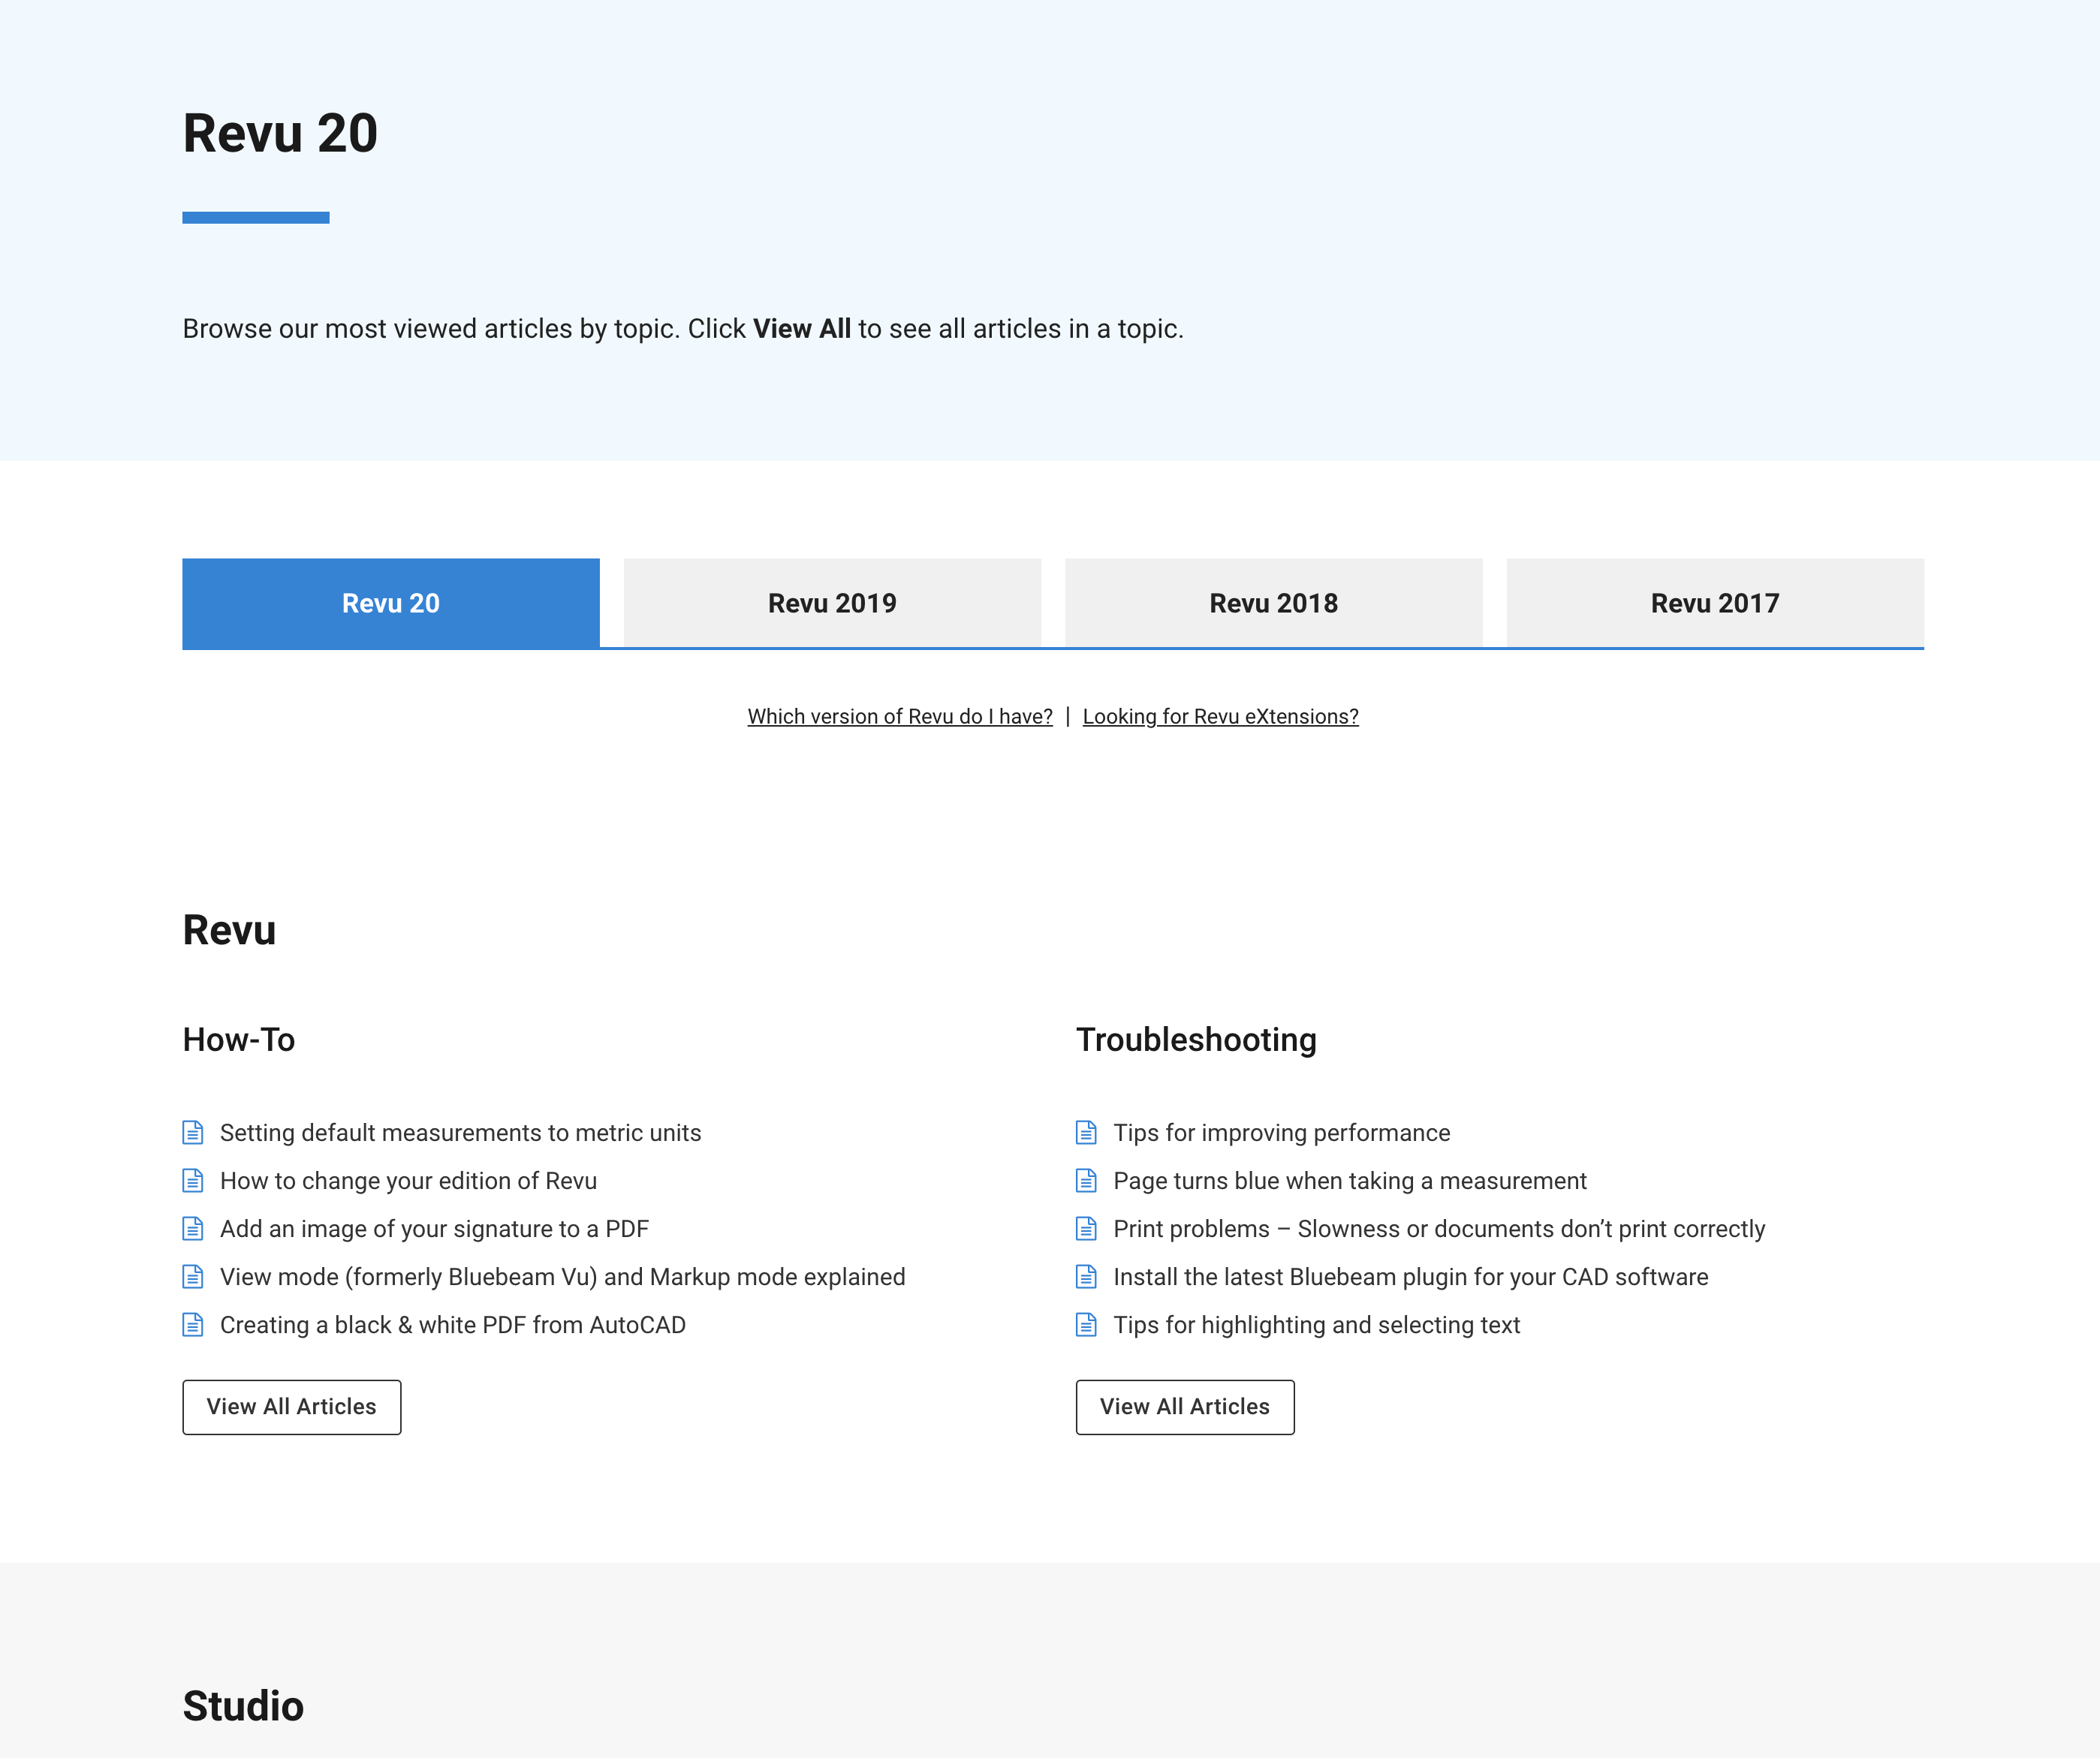Click document icon beside 'Install the latest Bluebeam plugin'
The image size is (2100, 1758).
point(1086,1276)
